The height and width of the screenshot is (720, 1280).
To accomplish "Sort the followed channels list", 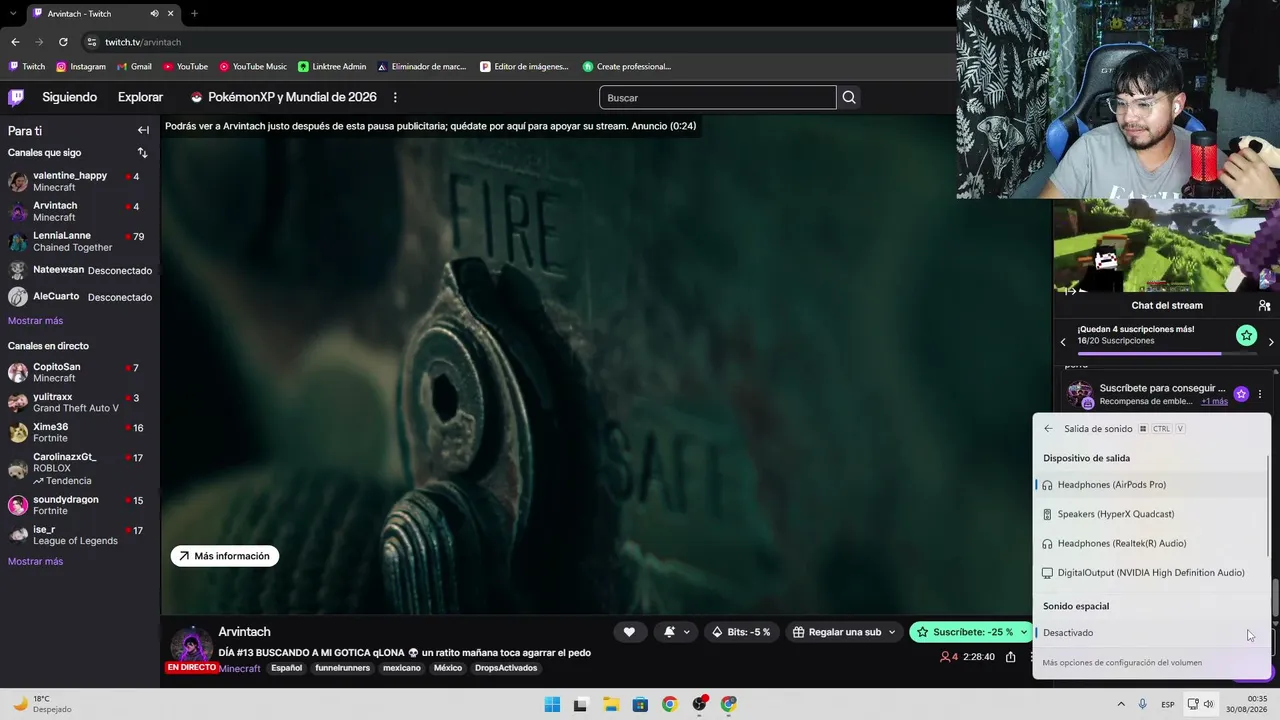I will coord(142,153).
